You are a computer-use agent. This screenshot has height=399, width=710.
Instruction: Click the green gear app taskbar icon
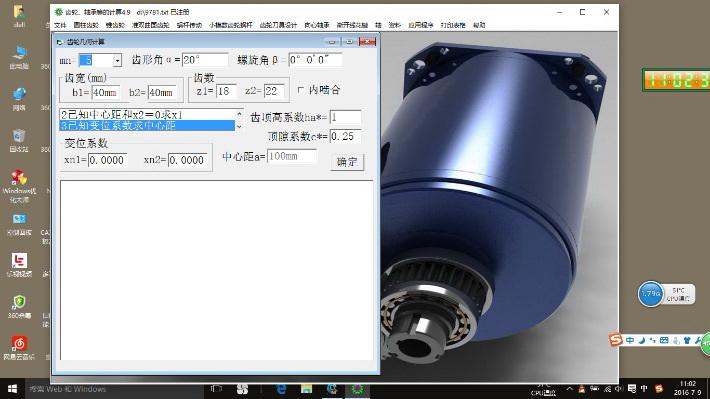pyautogui.click(x=357, y=389)
